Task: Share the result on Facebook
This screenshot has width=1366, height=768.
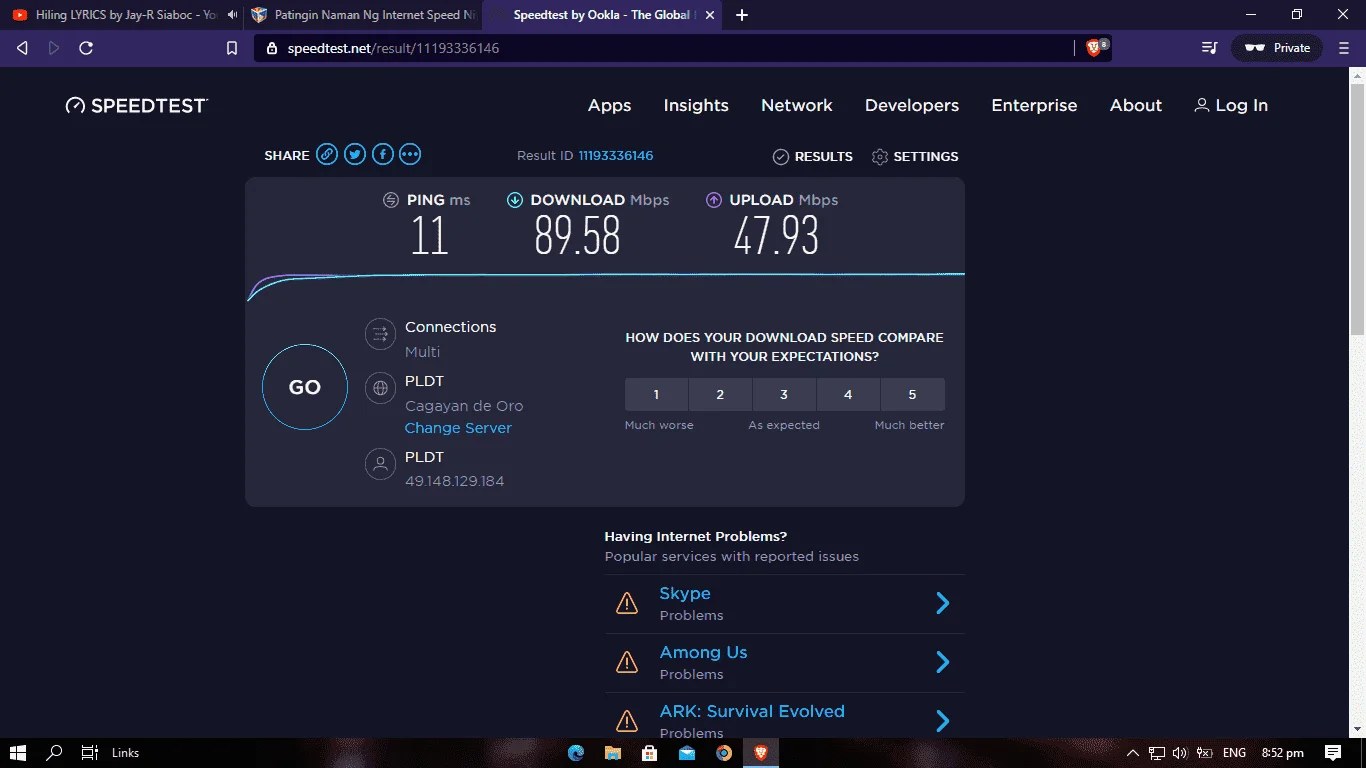Action: 383,154
